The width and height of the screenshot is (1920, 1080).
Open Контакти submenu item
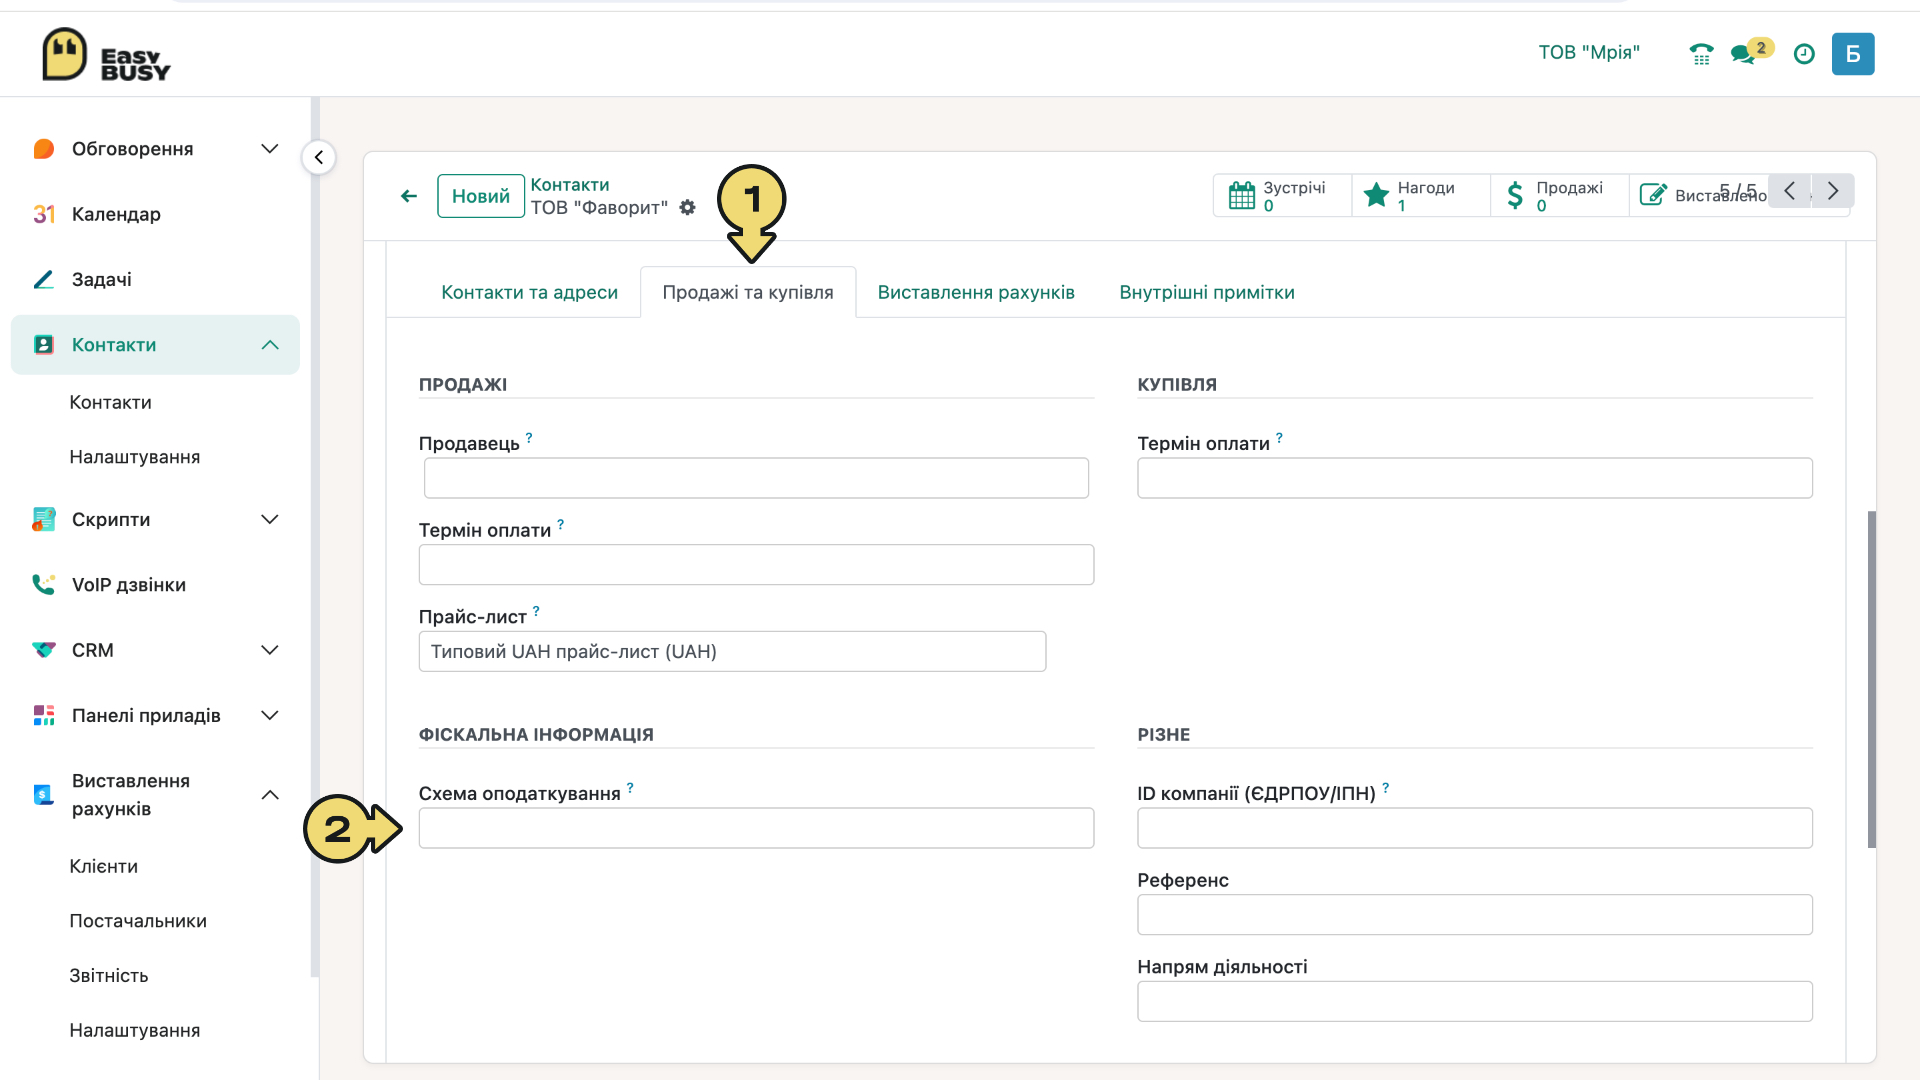tap(111, 402)
